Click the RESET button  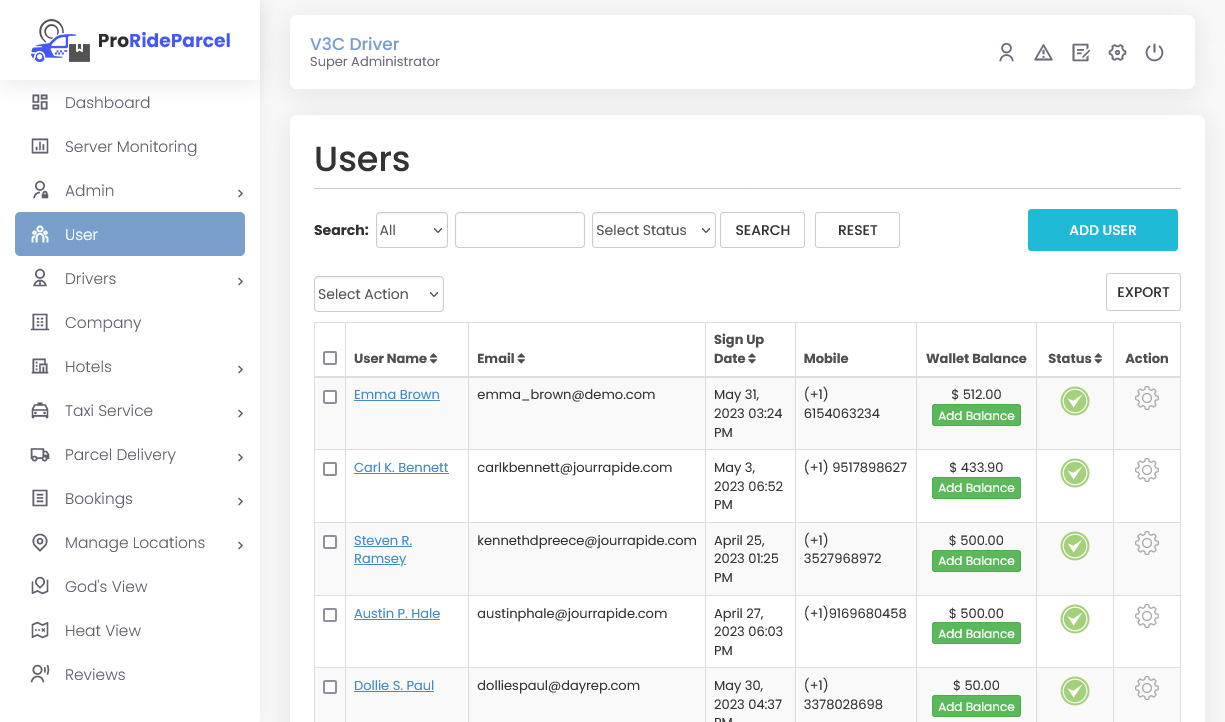tap(857, 230)
